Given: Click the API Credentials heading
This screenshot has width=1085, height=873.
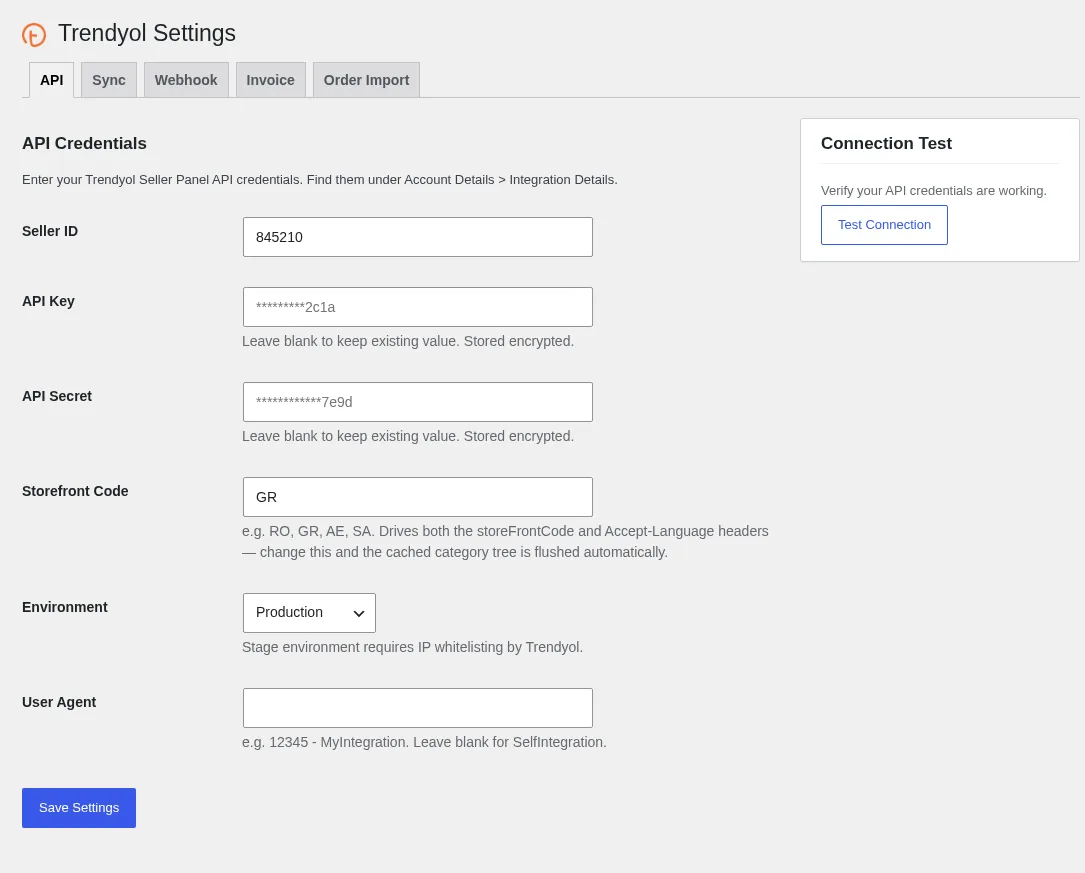Looking at the screenshot, I should [x=84, y=143].
